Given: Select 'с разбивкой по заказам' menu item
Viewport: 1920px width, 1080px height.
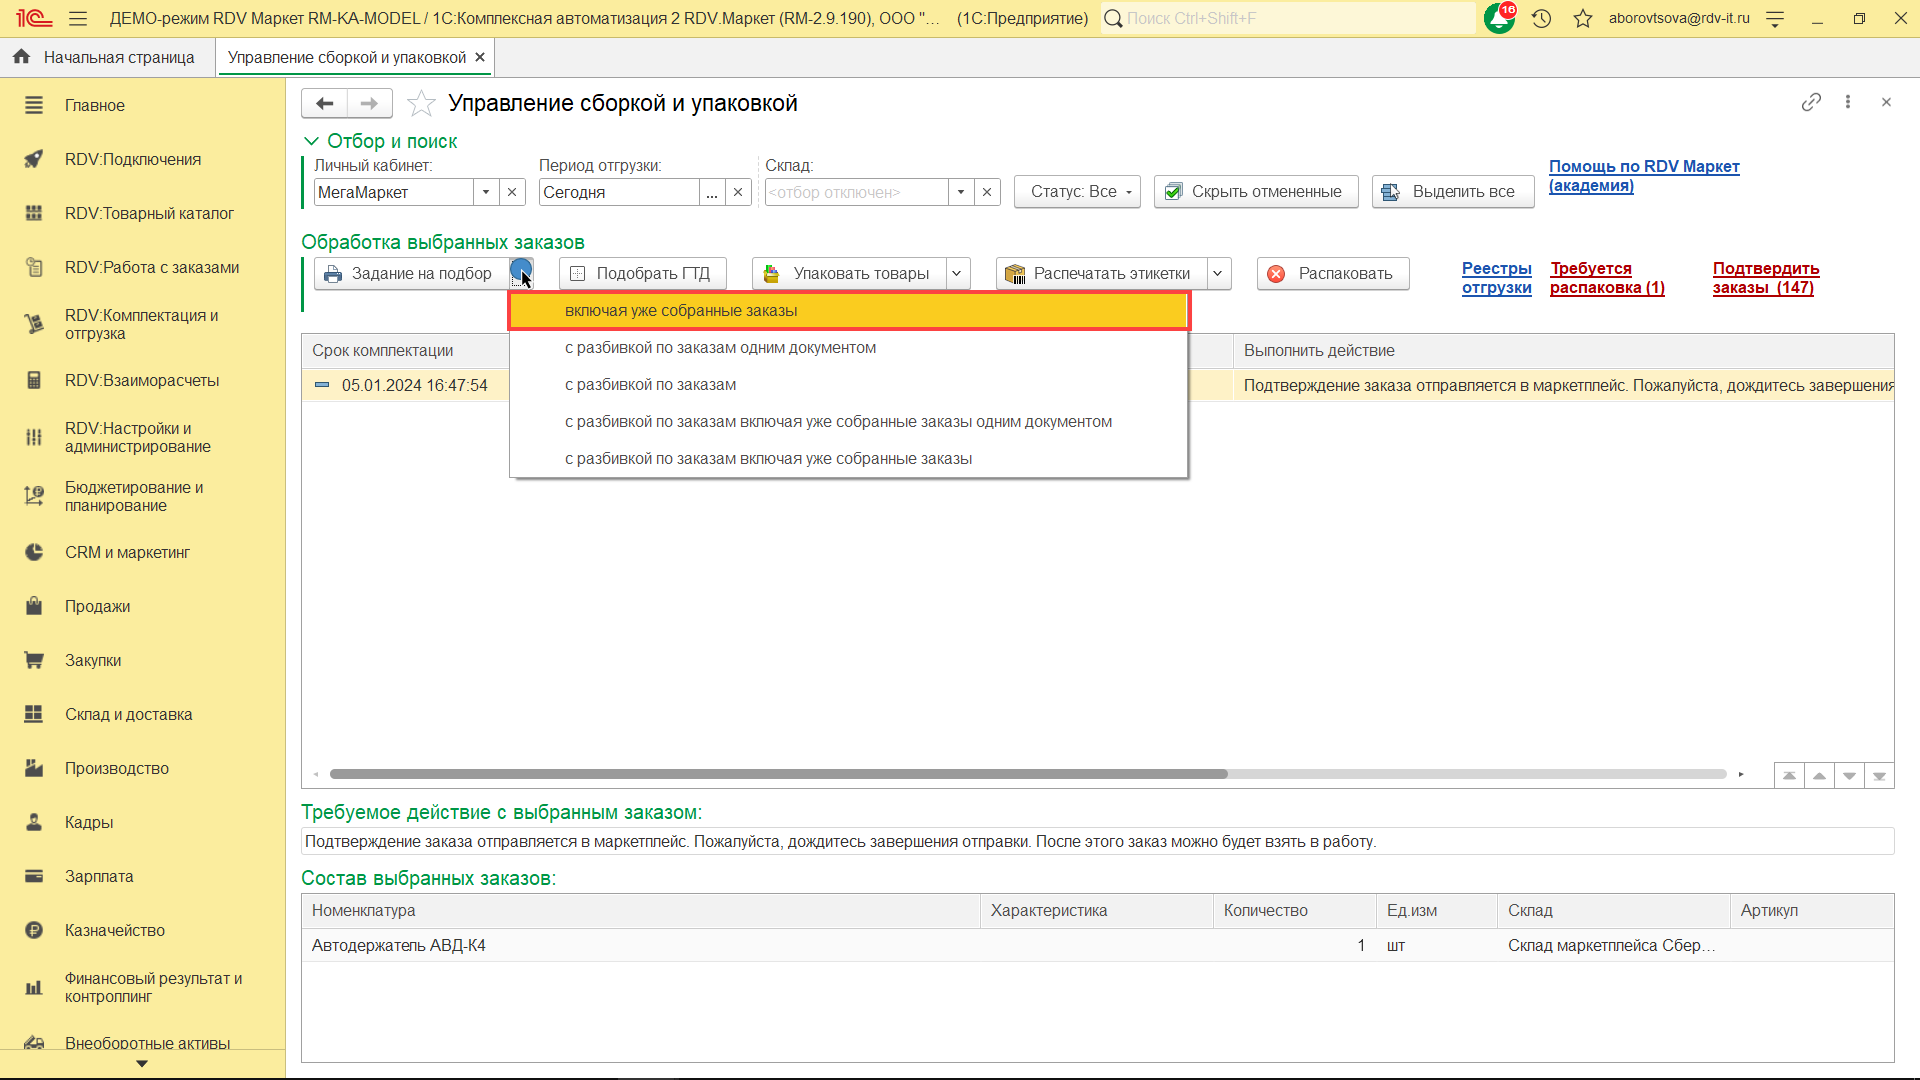Looking at the screenshot, I should pos(650,385).
